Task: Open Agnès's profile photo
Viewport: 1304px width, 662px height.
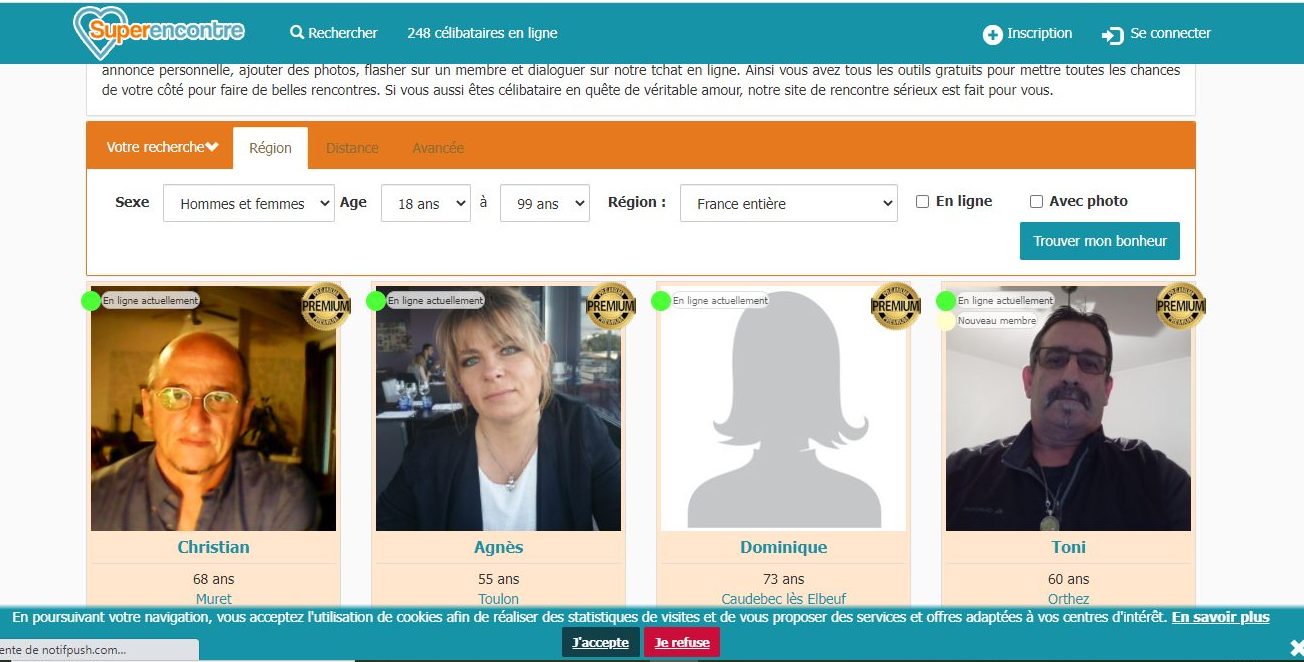Action: (498, 408)
